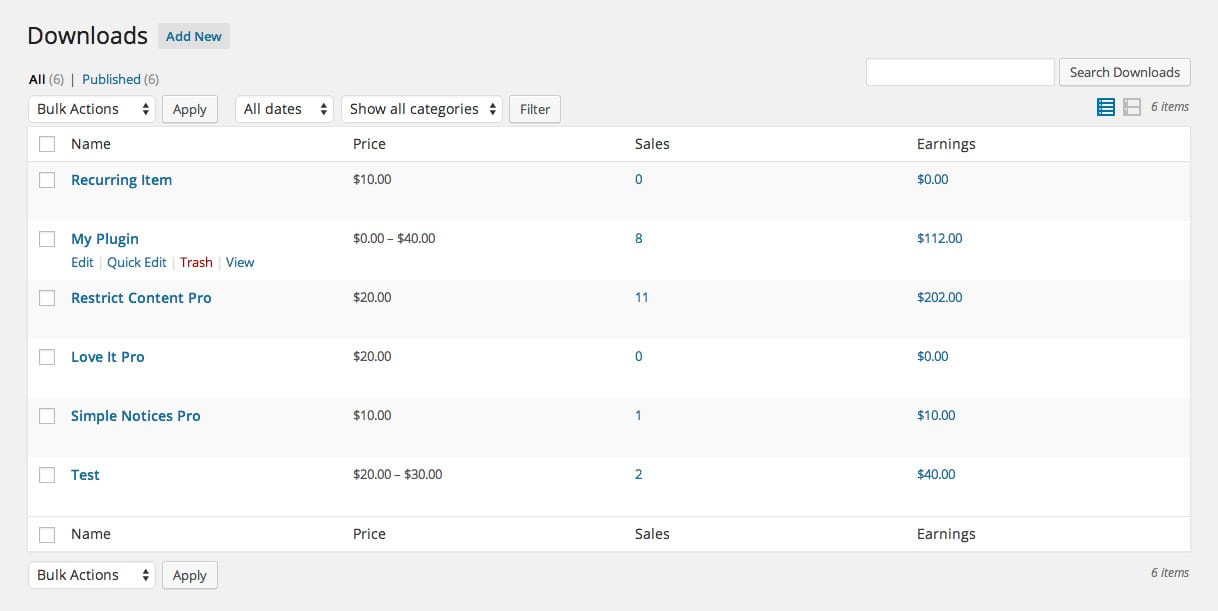This screenshot has width=1218, height=611.
Task: Show the Published downloads filter
Action: point(111,79)
